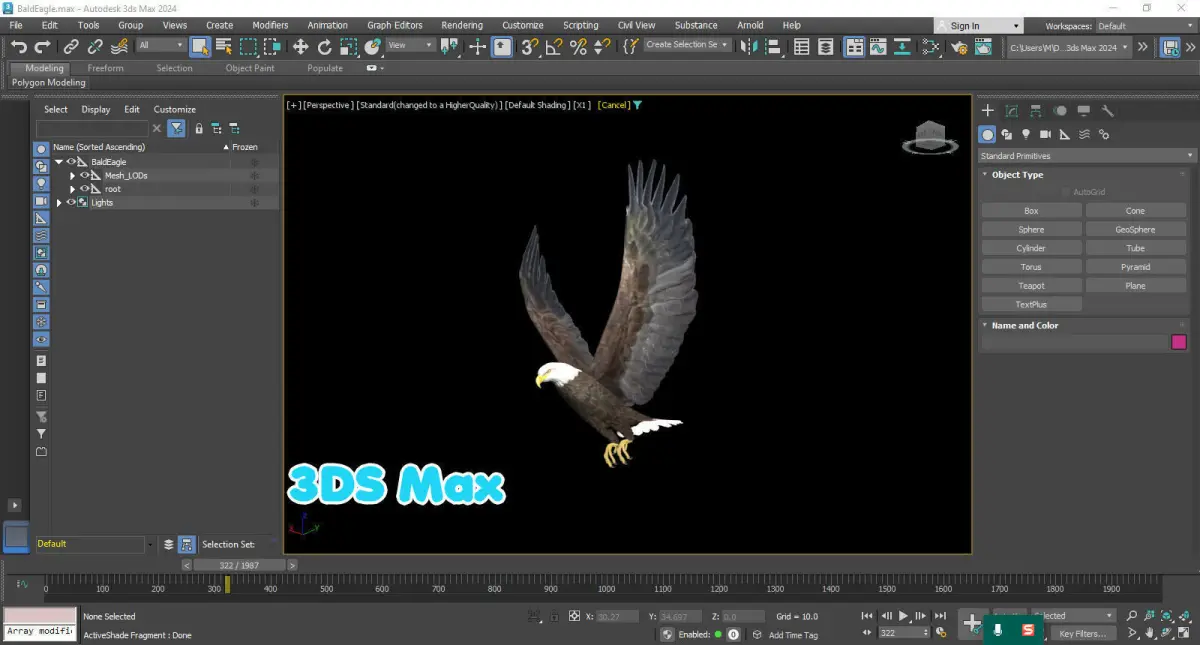
Task: Click the ViewCube in the viewport
Action: tap(930, 138)
